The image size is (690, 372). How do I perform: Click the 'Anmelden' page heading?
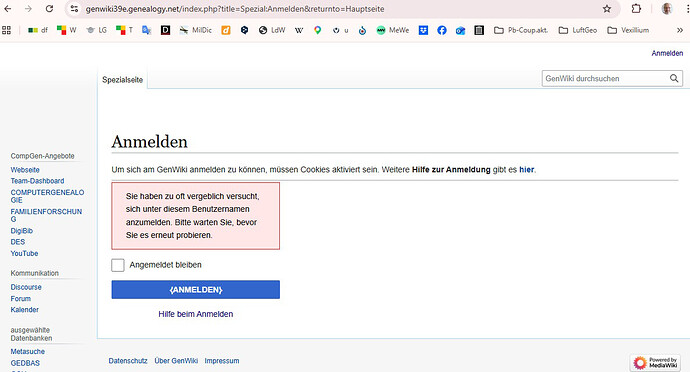click(150, 142)
